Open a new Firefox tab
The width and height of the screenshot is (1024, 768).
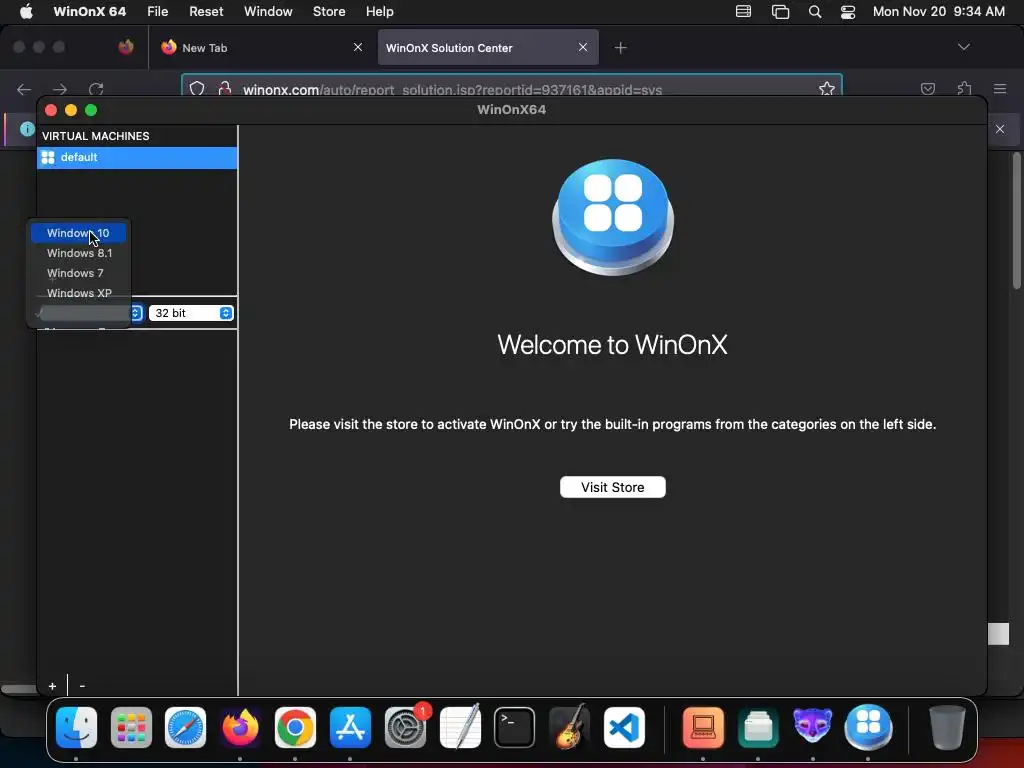point(620,48)
